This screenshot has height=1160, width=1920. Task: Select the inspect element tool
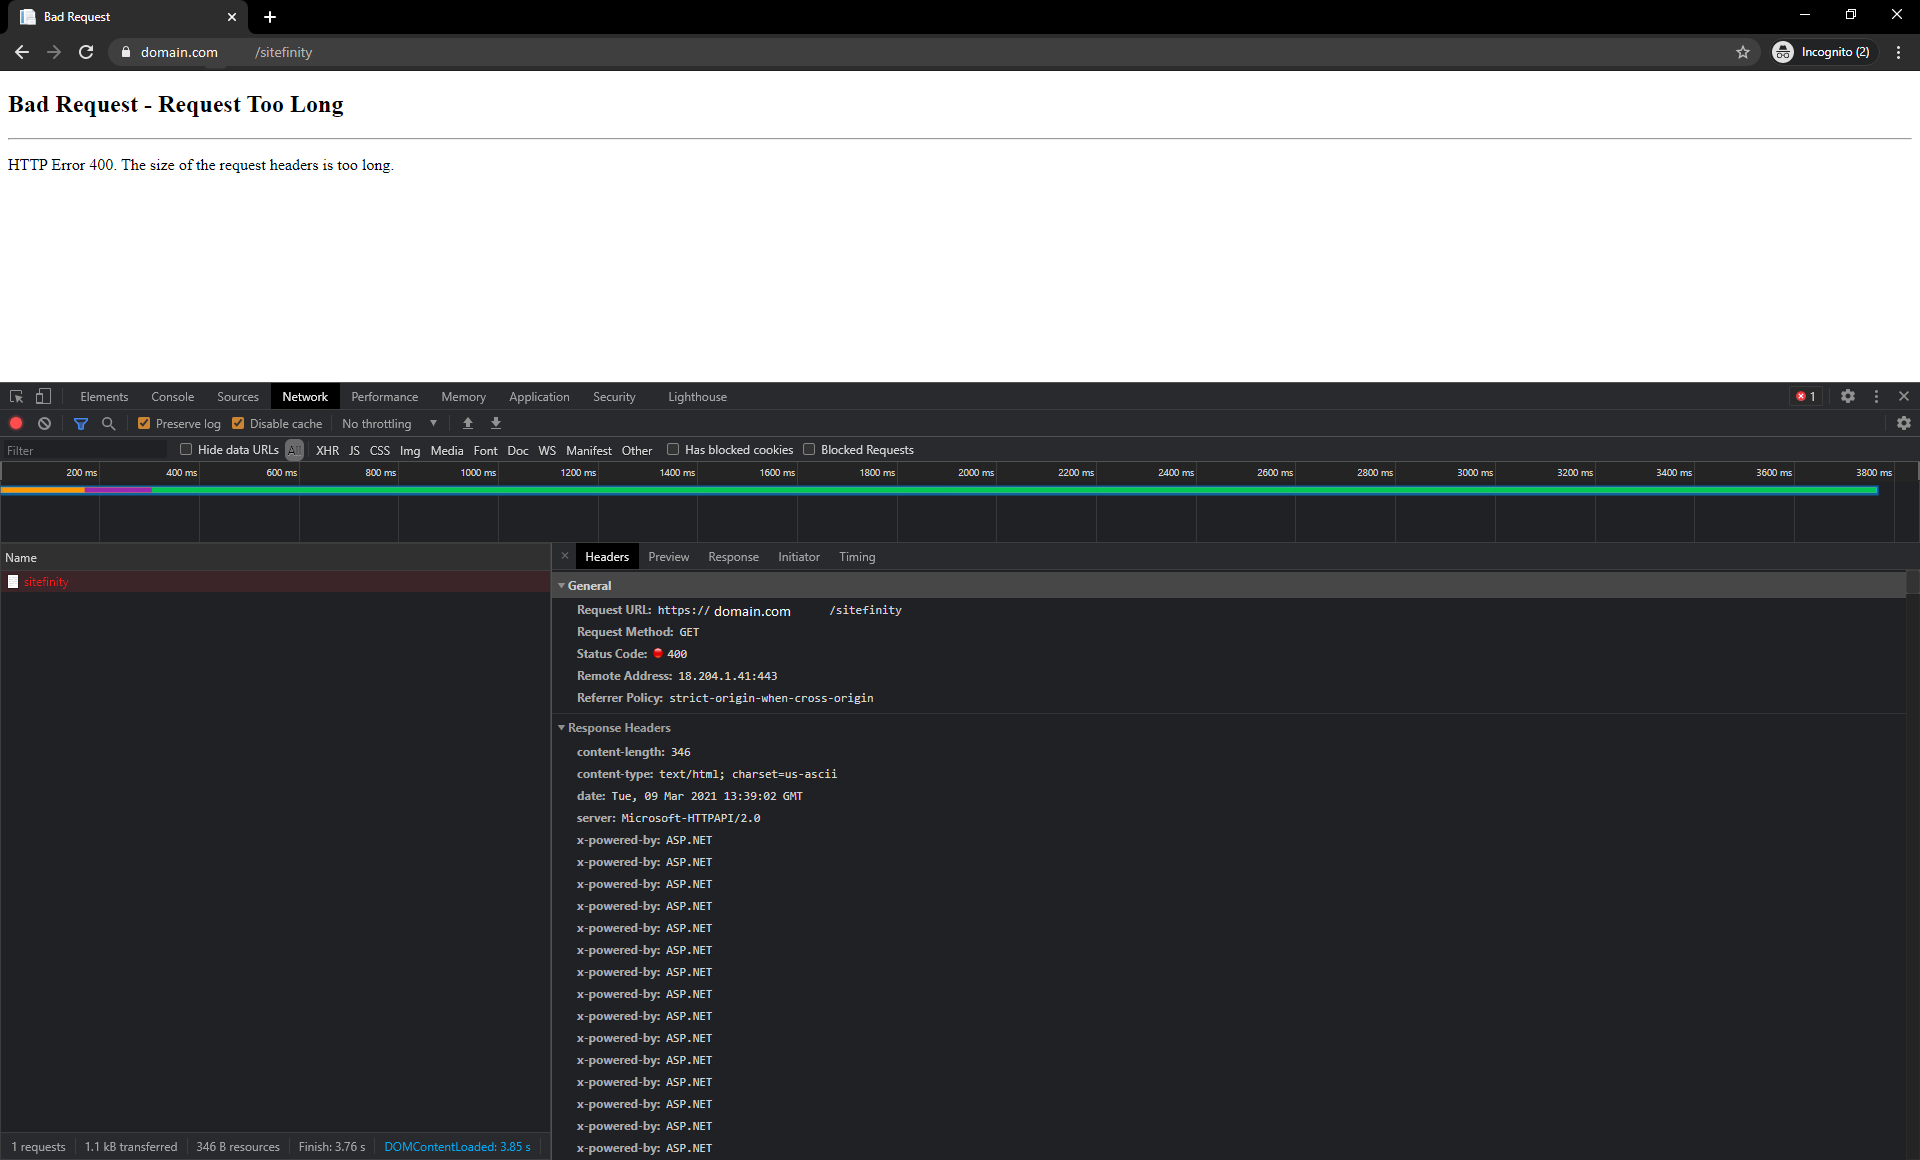click(16, 396)
